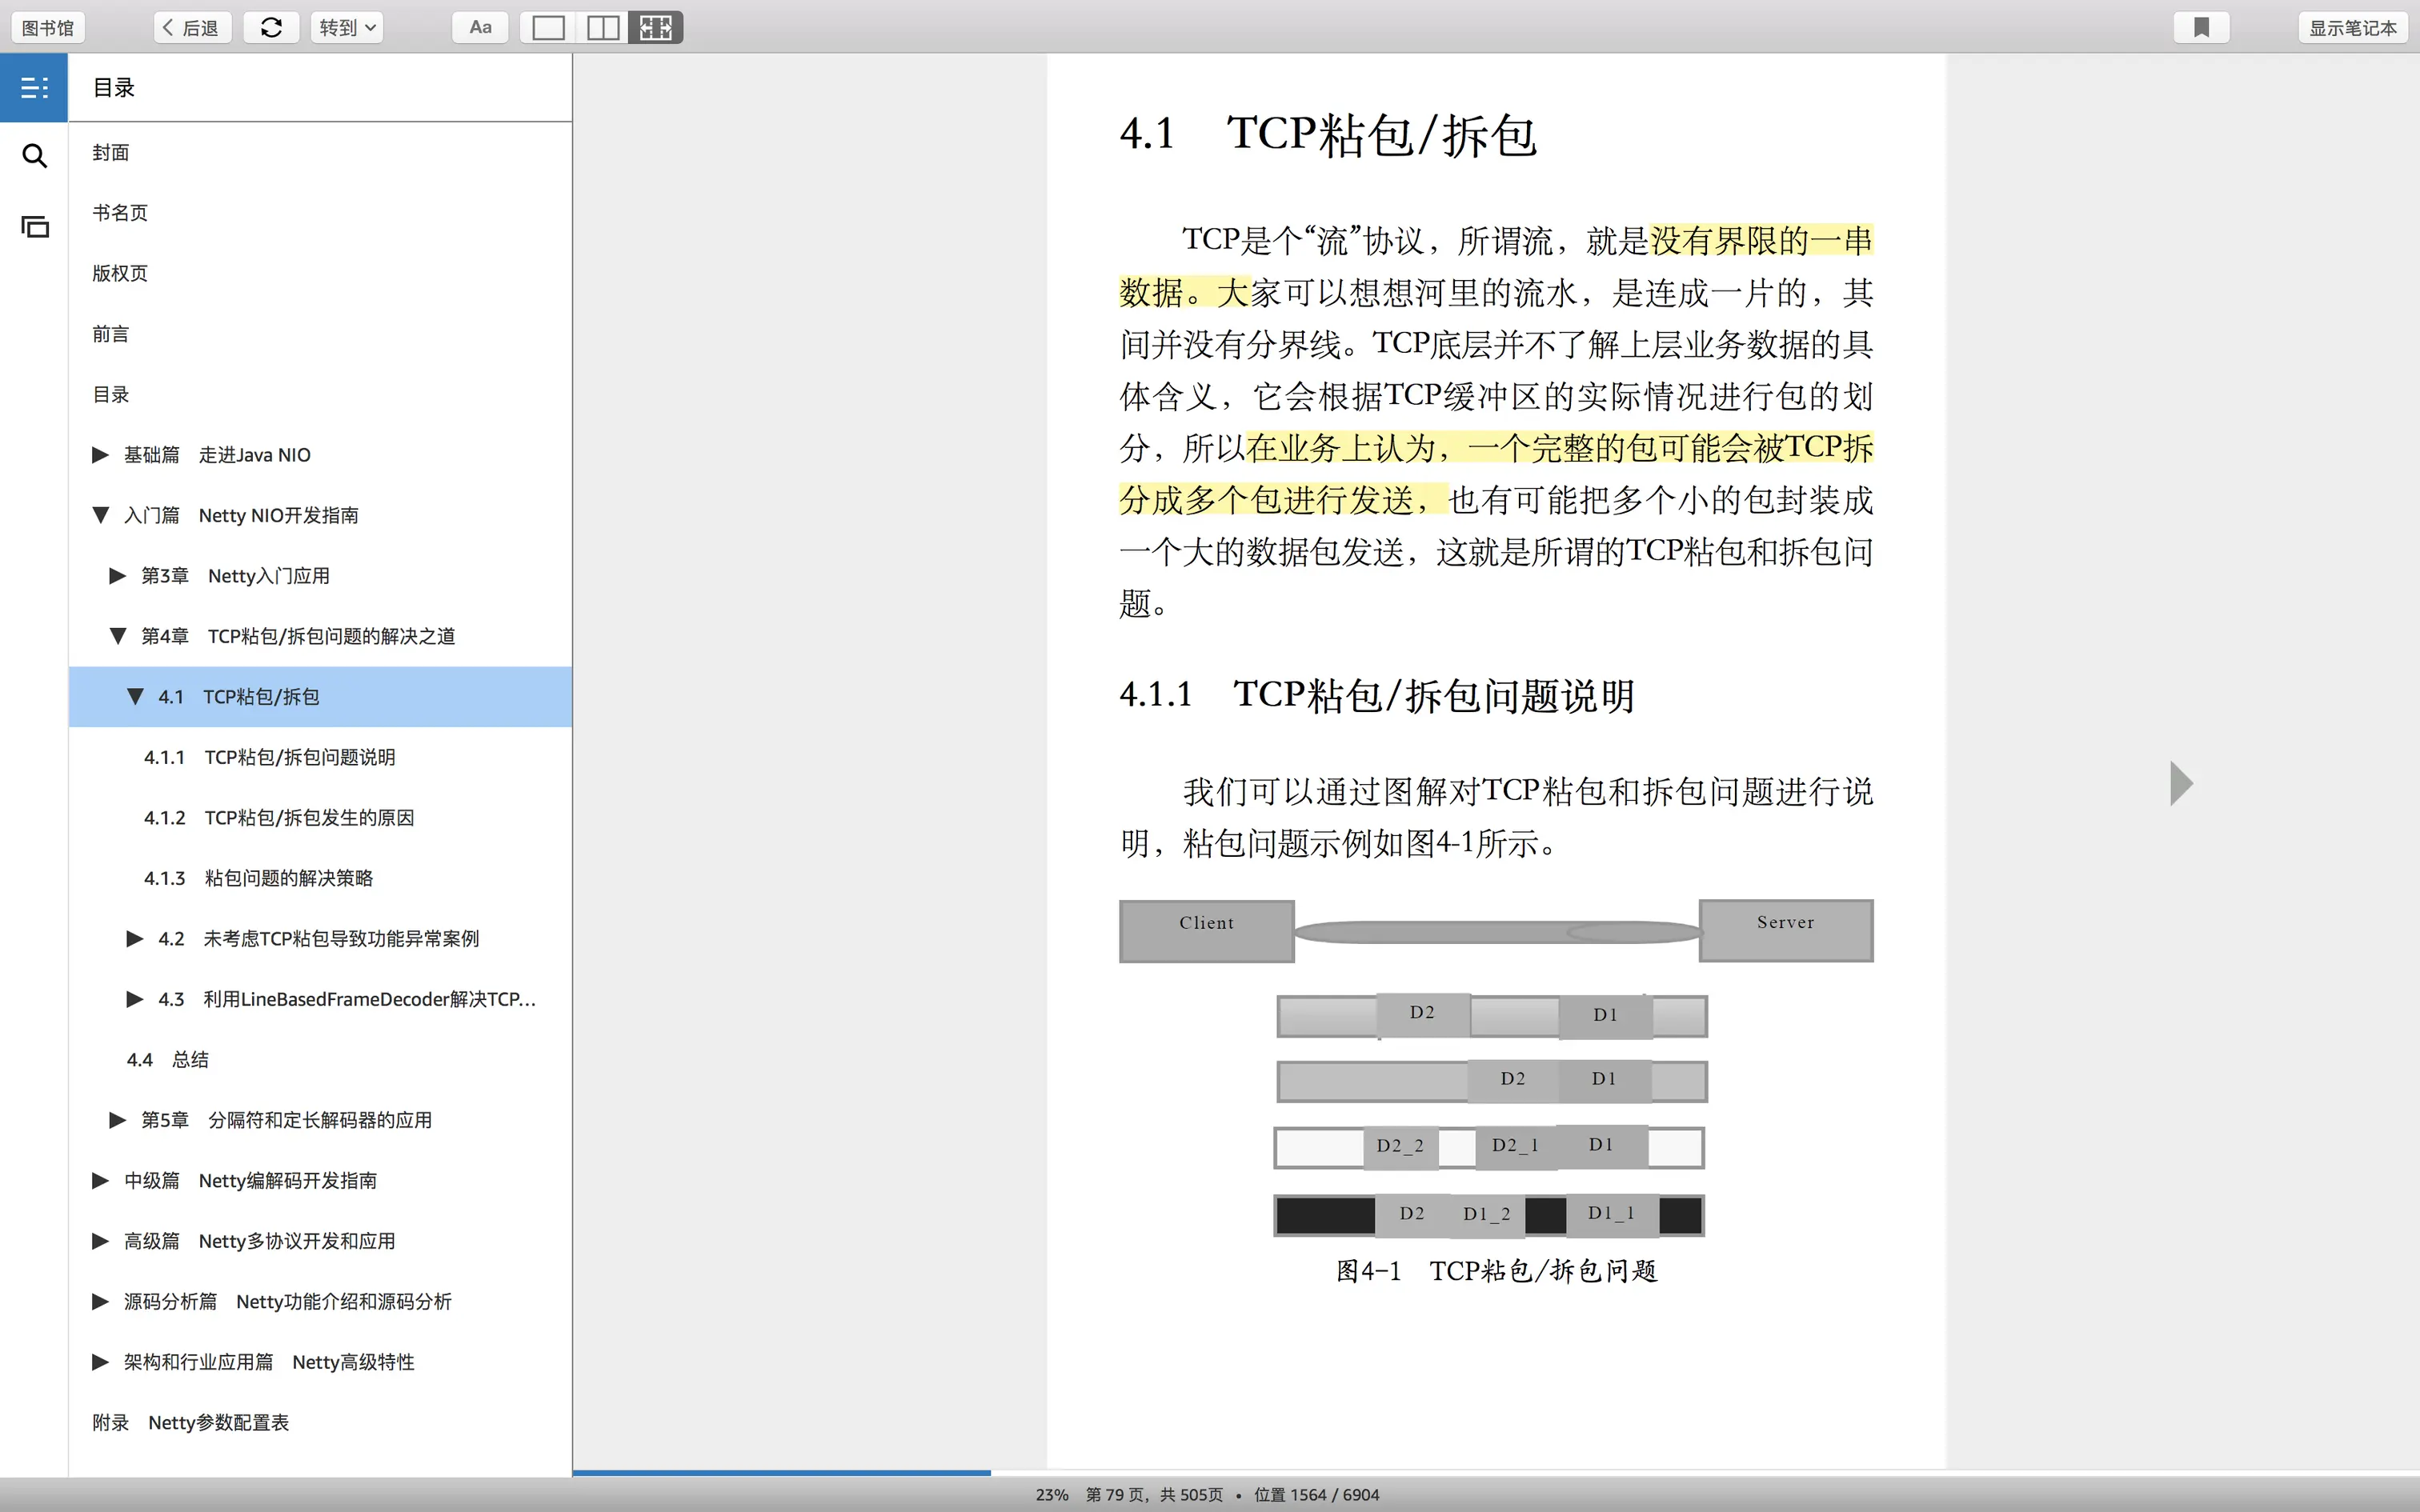Bookmark this page with ribbon icon

(x=2201, y=28)
